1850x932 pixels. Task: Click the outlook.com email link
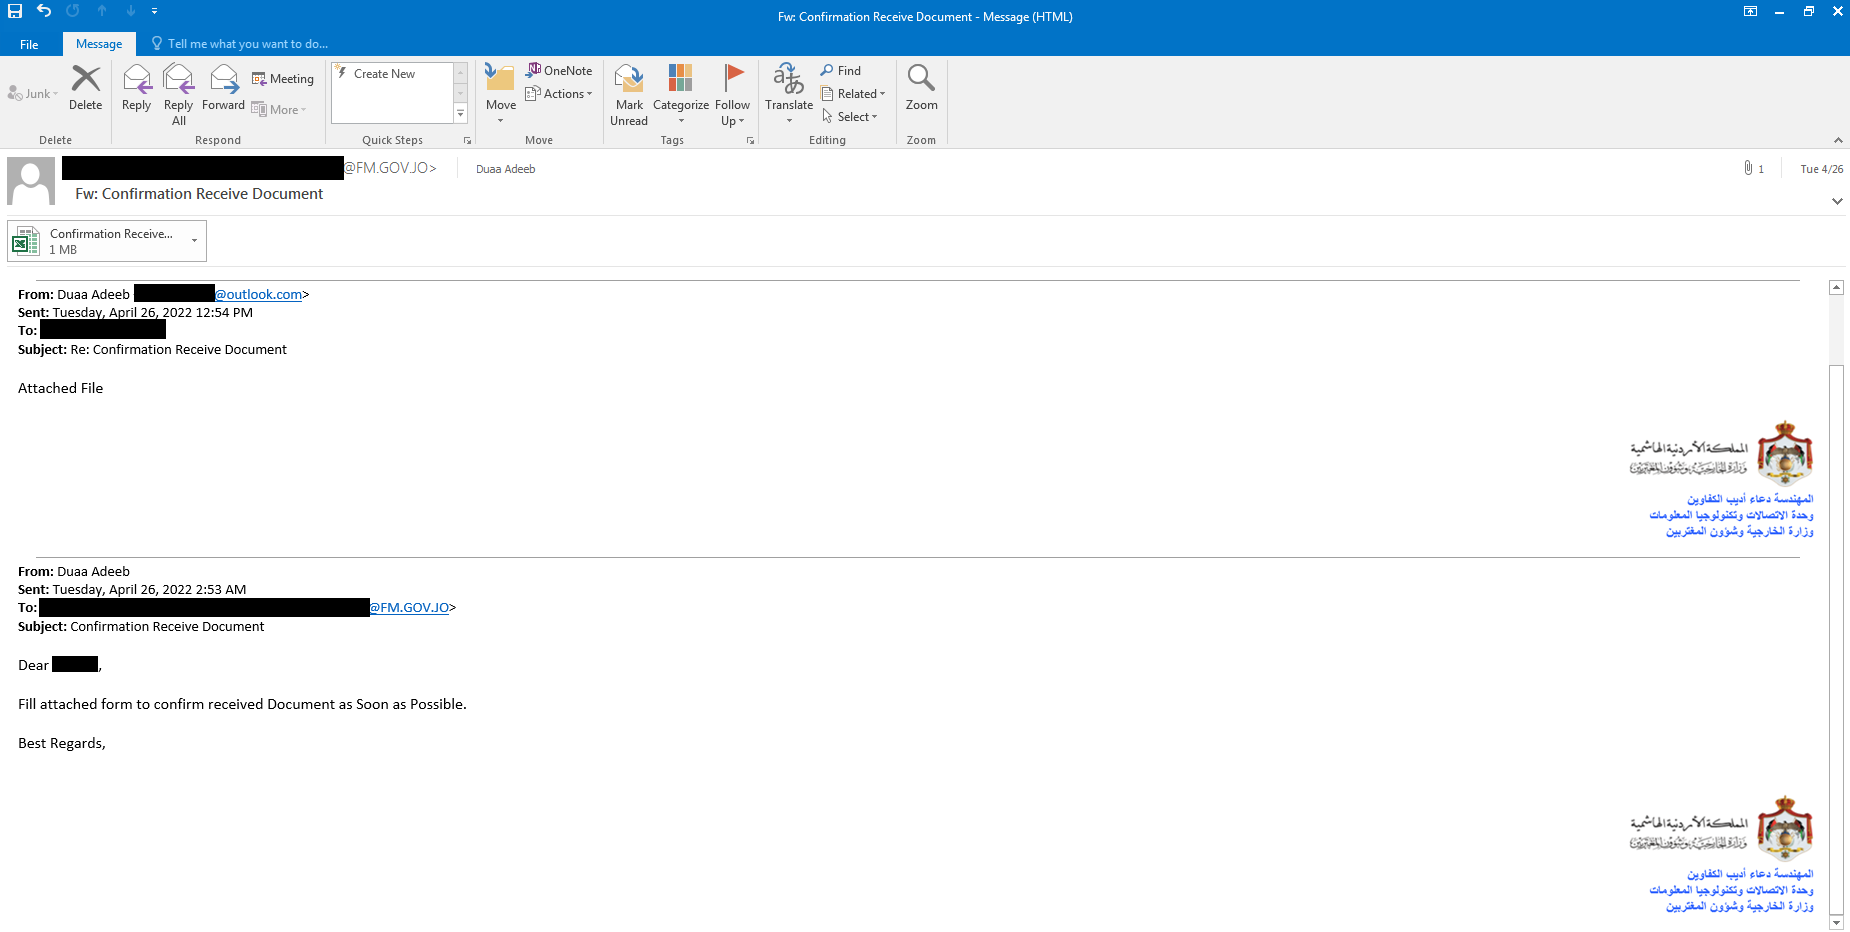pyautogui.click(x=259, y=295)
